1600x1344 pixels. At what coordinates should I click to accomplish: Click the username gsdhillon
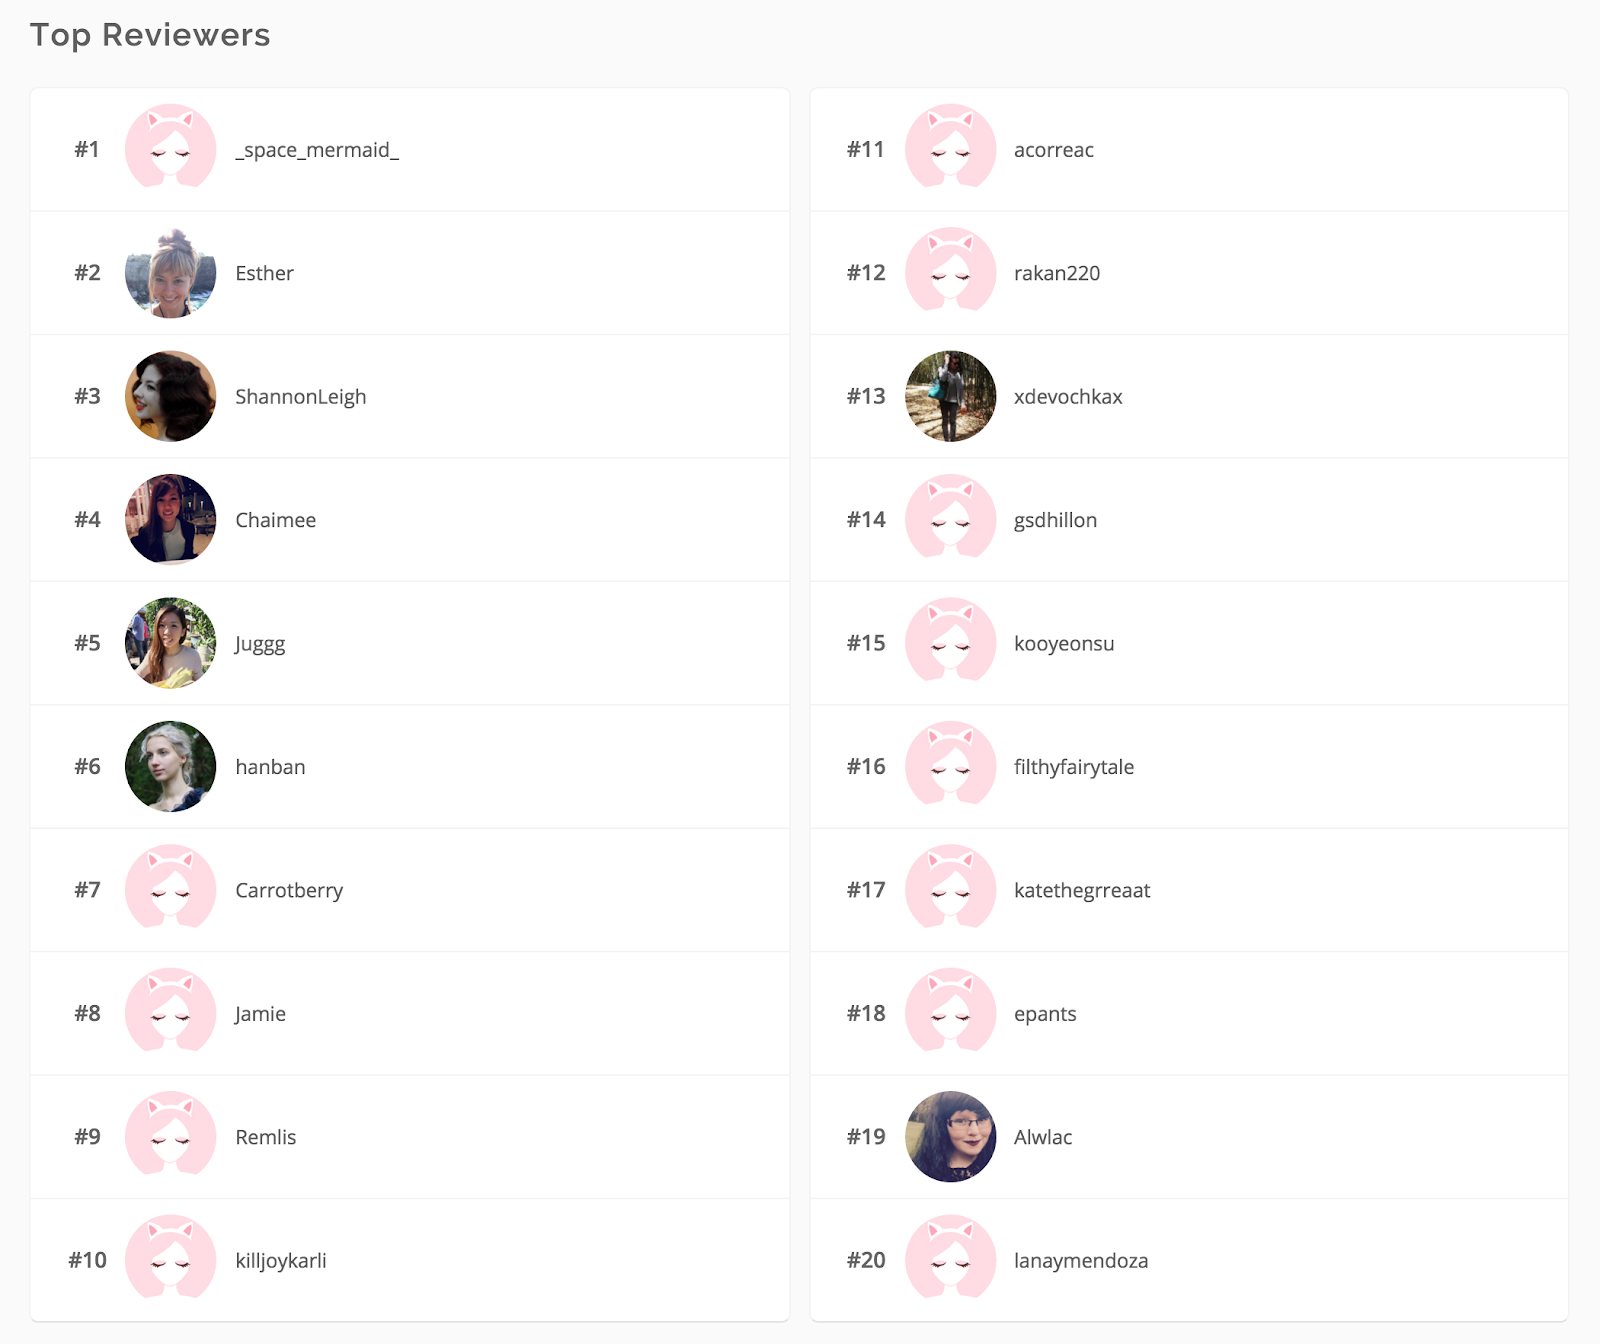click(1055, 520)
